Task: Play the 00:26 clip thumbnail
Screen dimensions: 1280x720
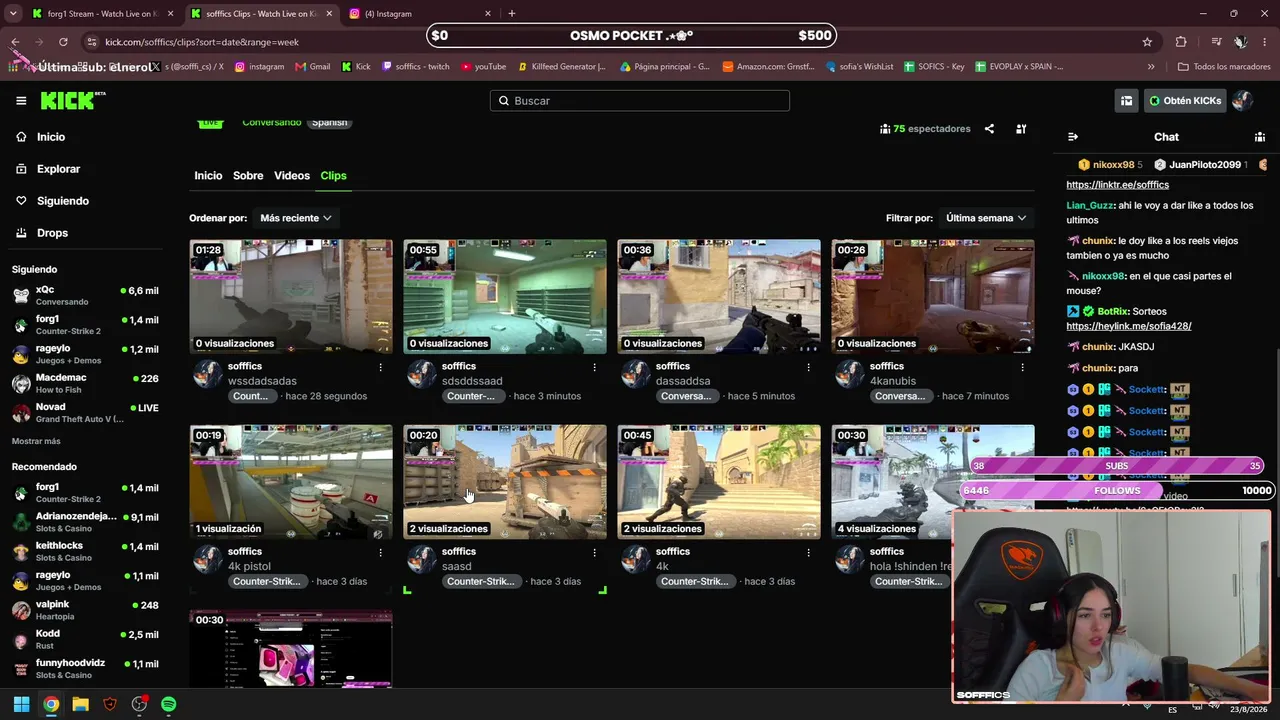Action: pyautogui.click(x=933, y=296)
